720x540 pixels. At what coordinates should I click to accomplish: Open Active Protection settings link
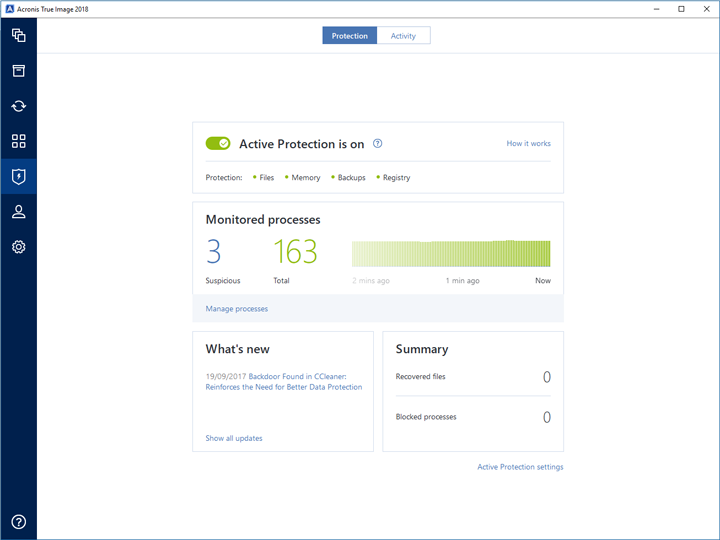tap(520, 467)
